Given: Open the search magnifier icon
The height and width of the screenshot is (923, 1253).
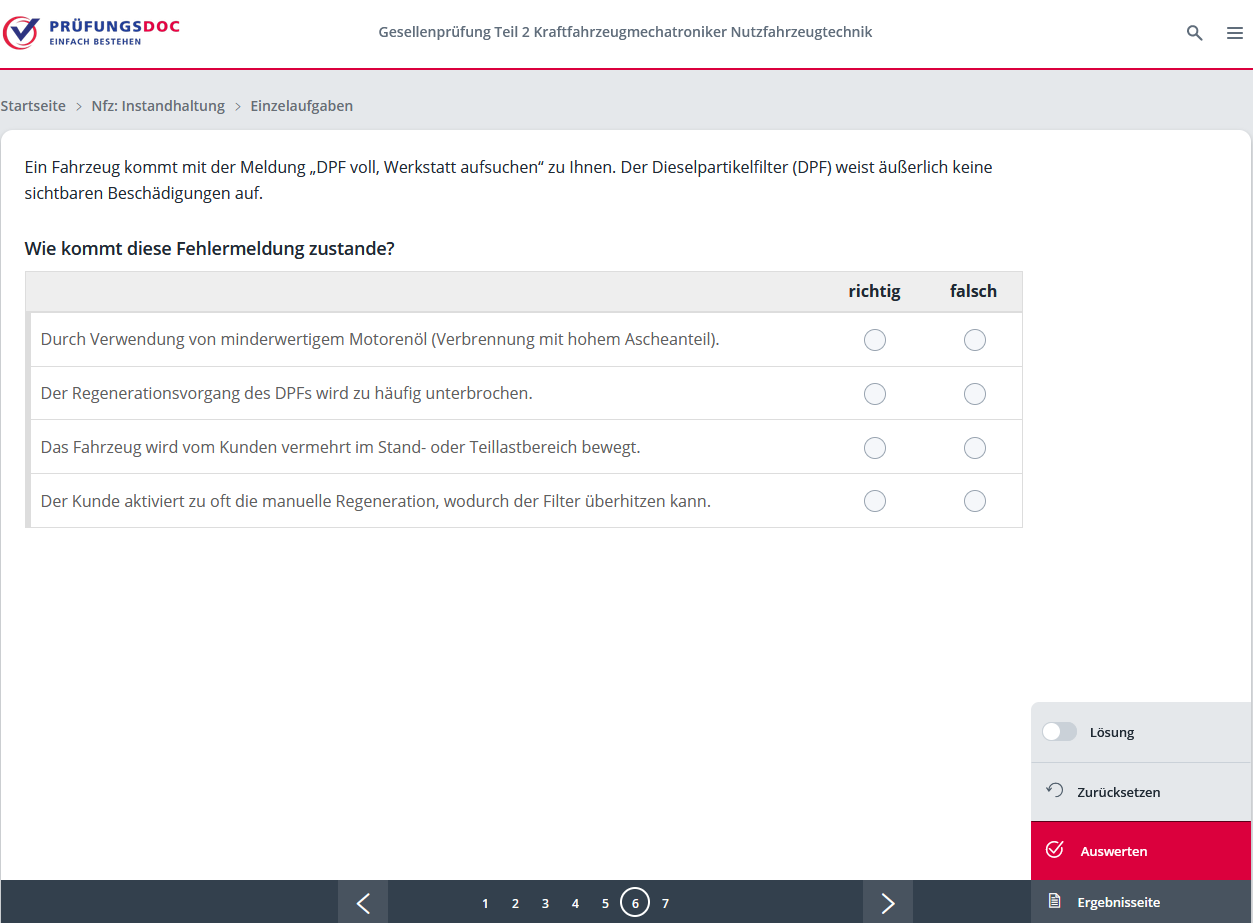Looking at the screenshot, I should pos(1194,33).
